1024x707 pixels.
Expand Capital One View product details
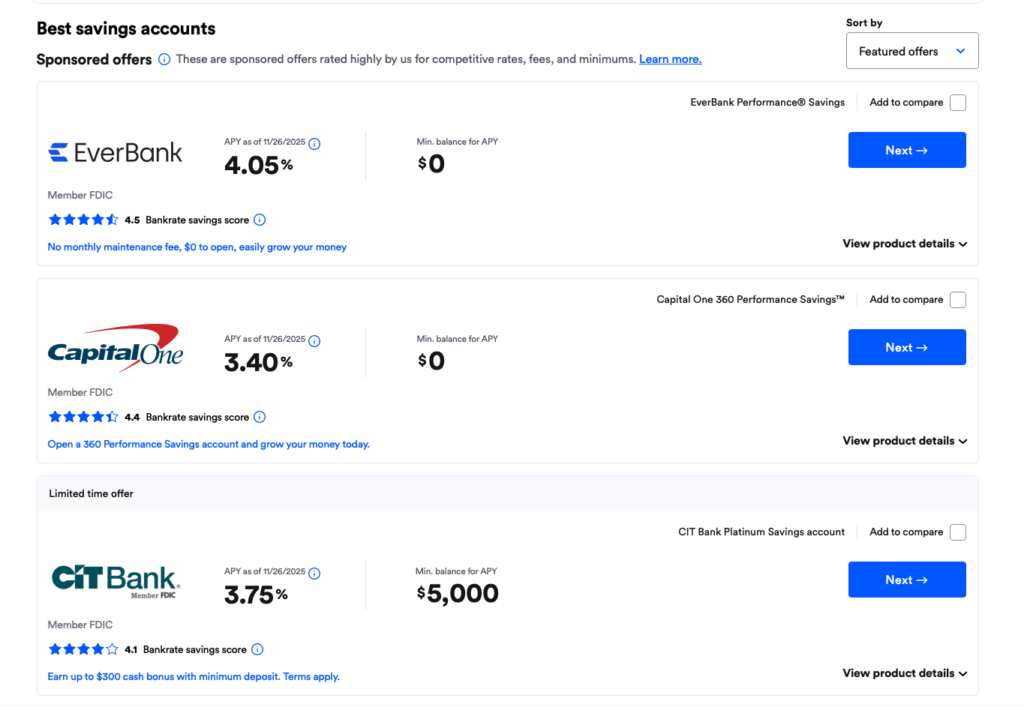904,441
